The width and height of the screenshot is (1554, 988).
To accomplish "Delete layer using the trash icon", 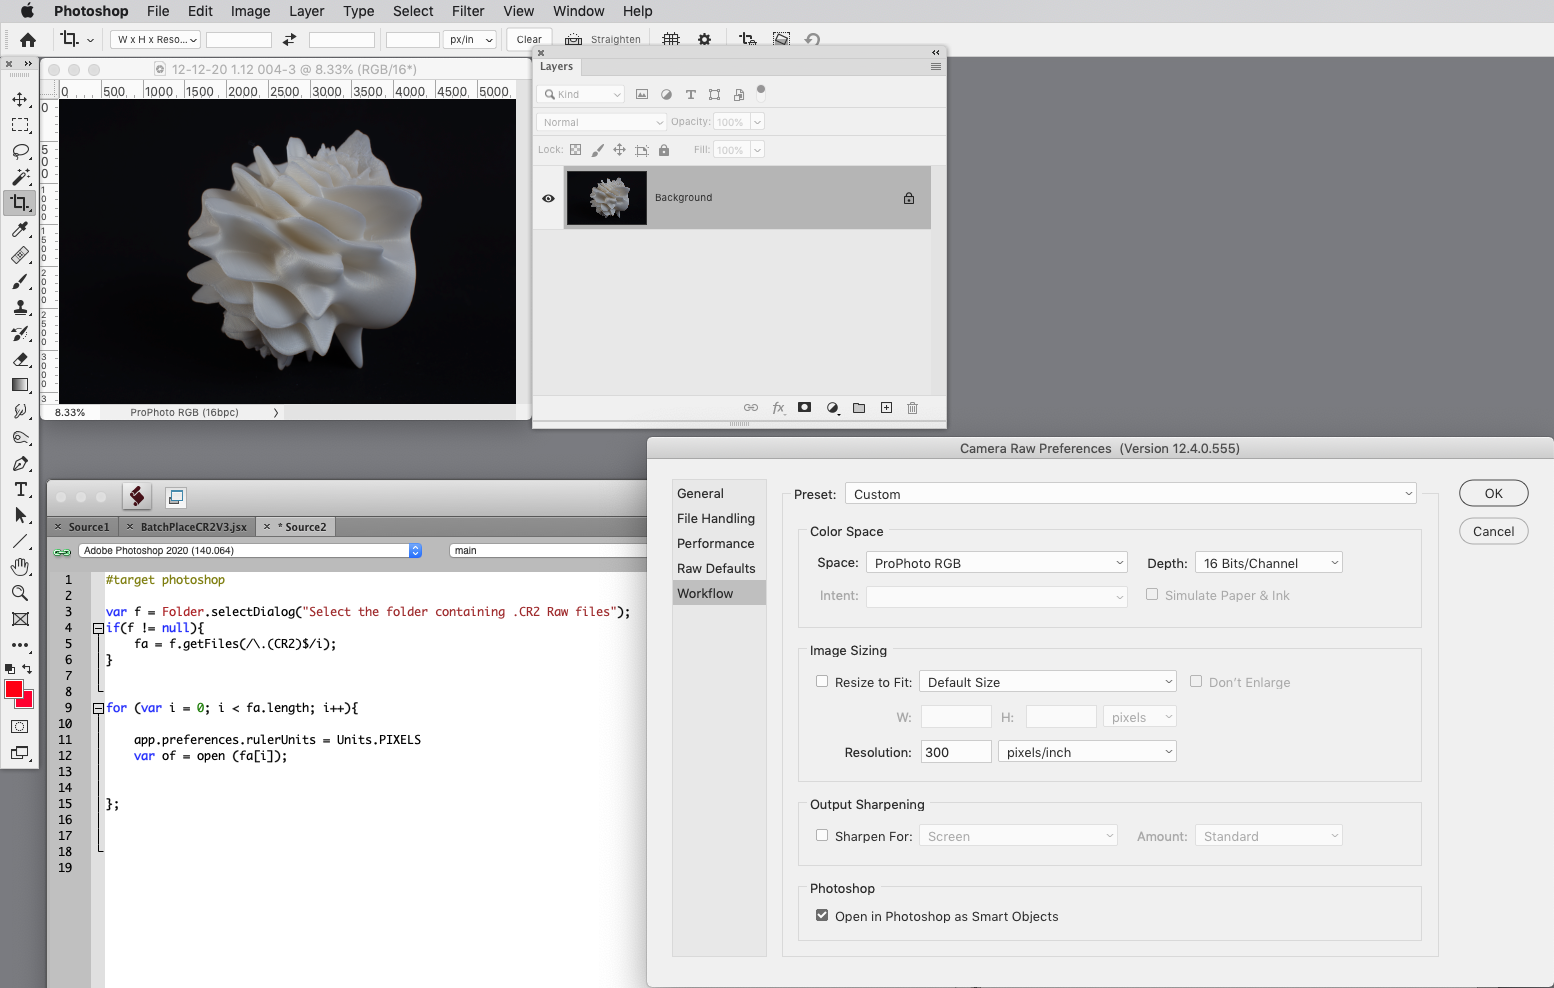I will point(911,407).
